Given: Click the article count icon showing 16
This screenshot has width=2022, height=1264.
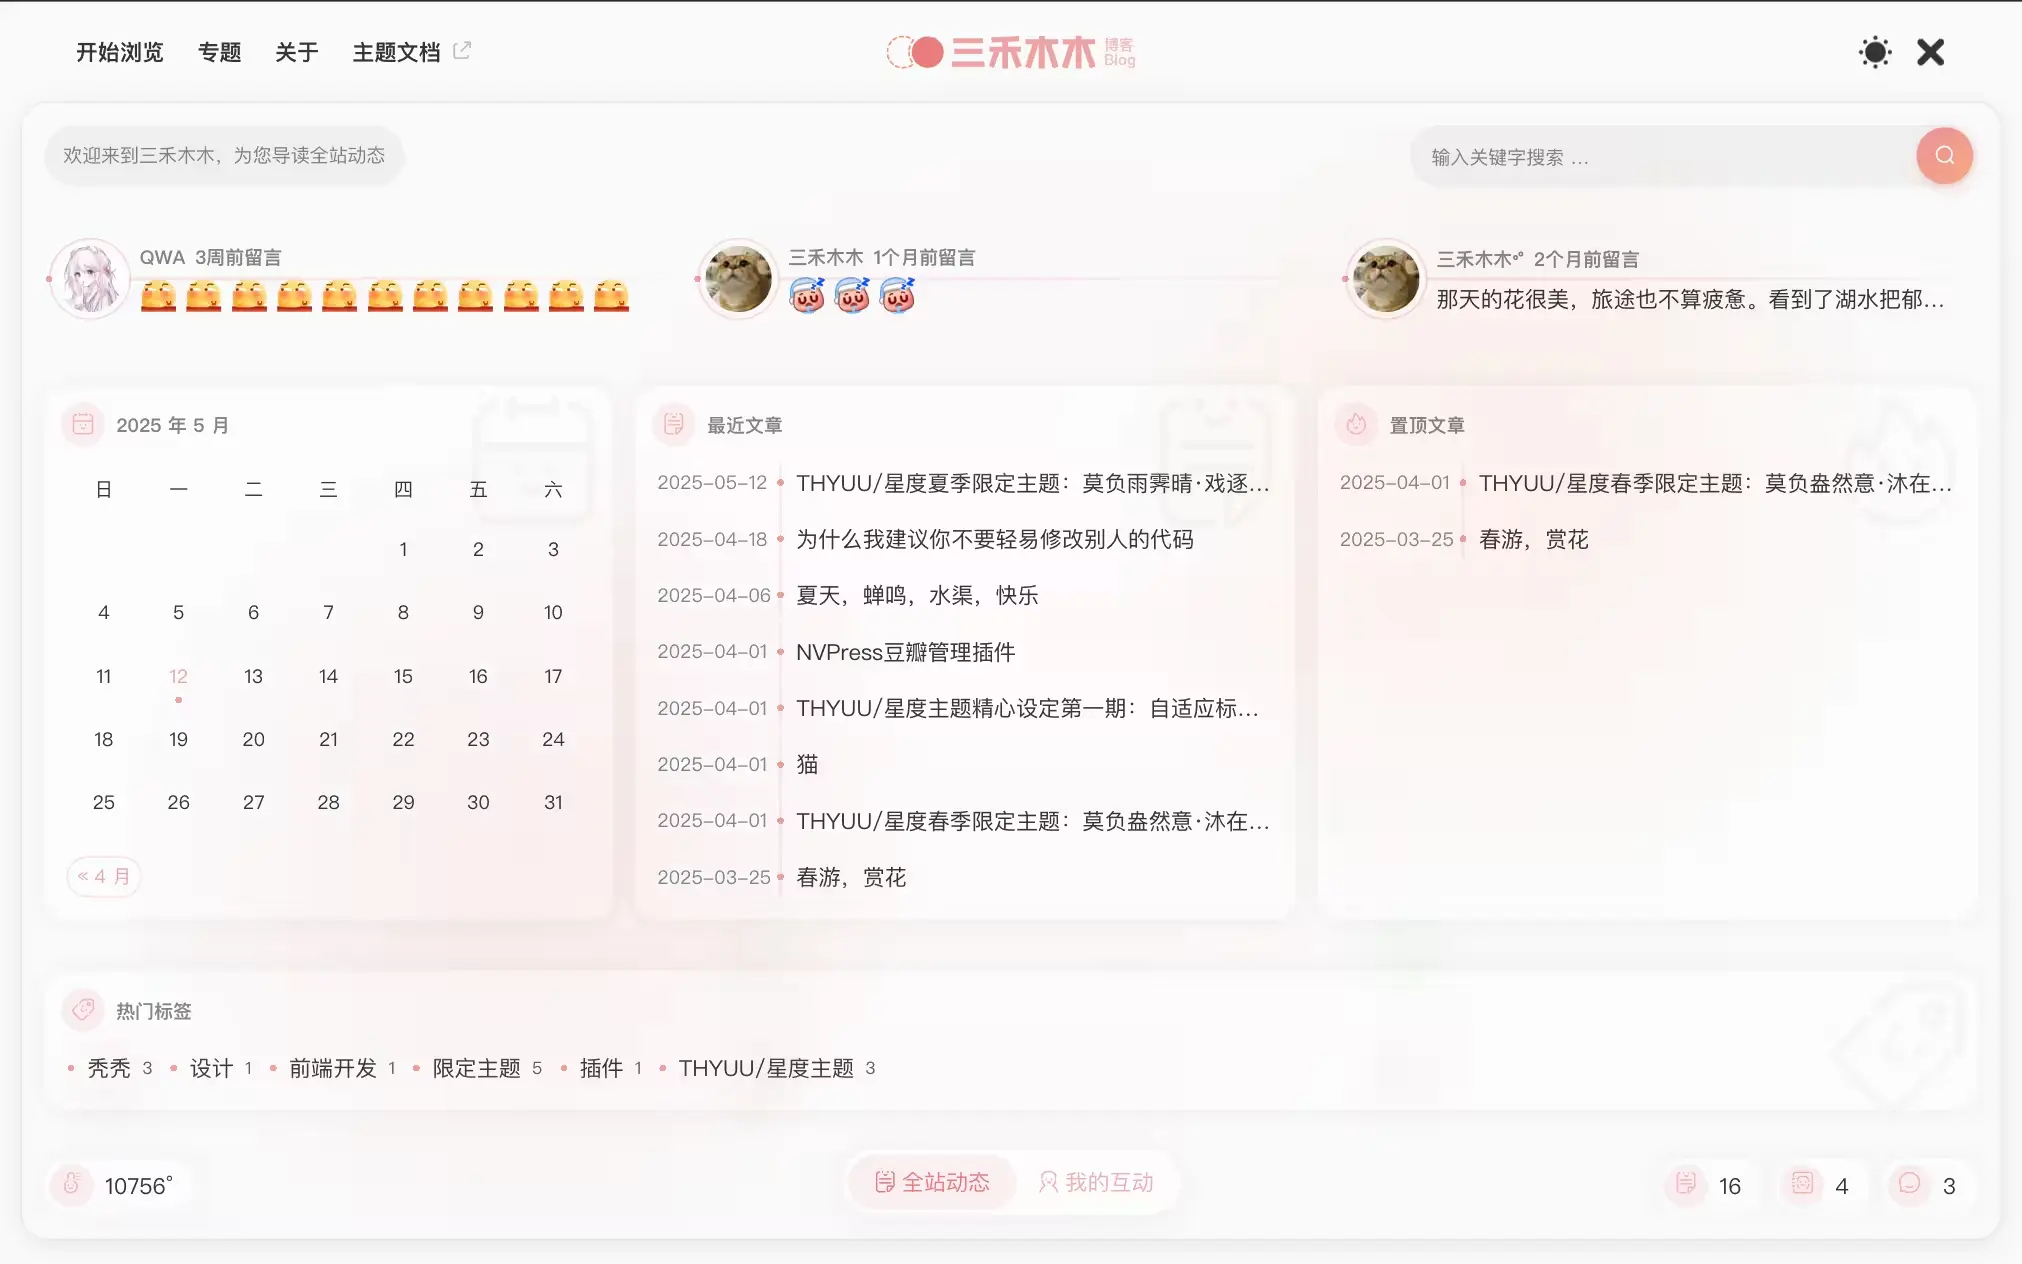Looking at the screenshot, I should pyautogui.click(x=1686, y=1184).
